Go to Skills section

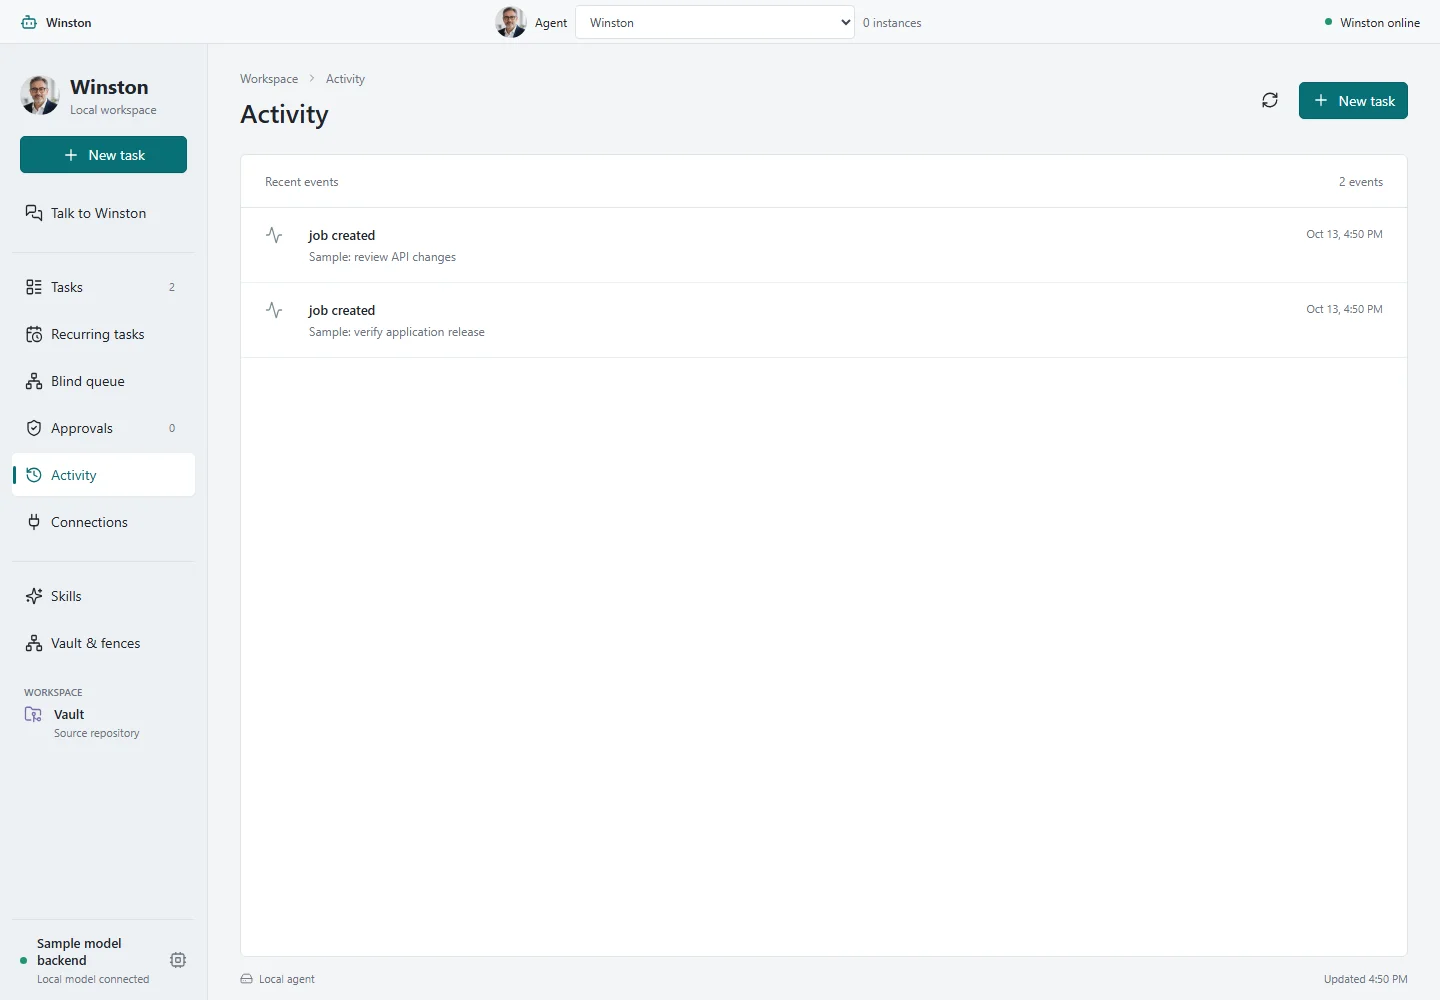[103, 596]
